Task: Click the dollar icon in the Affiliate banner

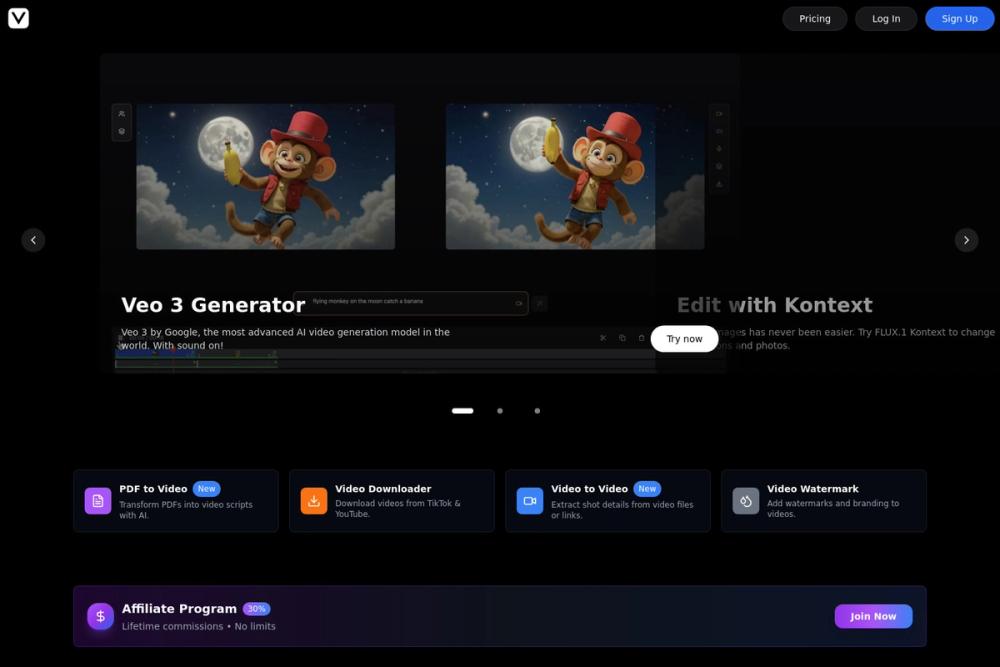Action: tap(100, 616)
